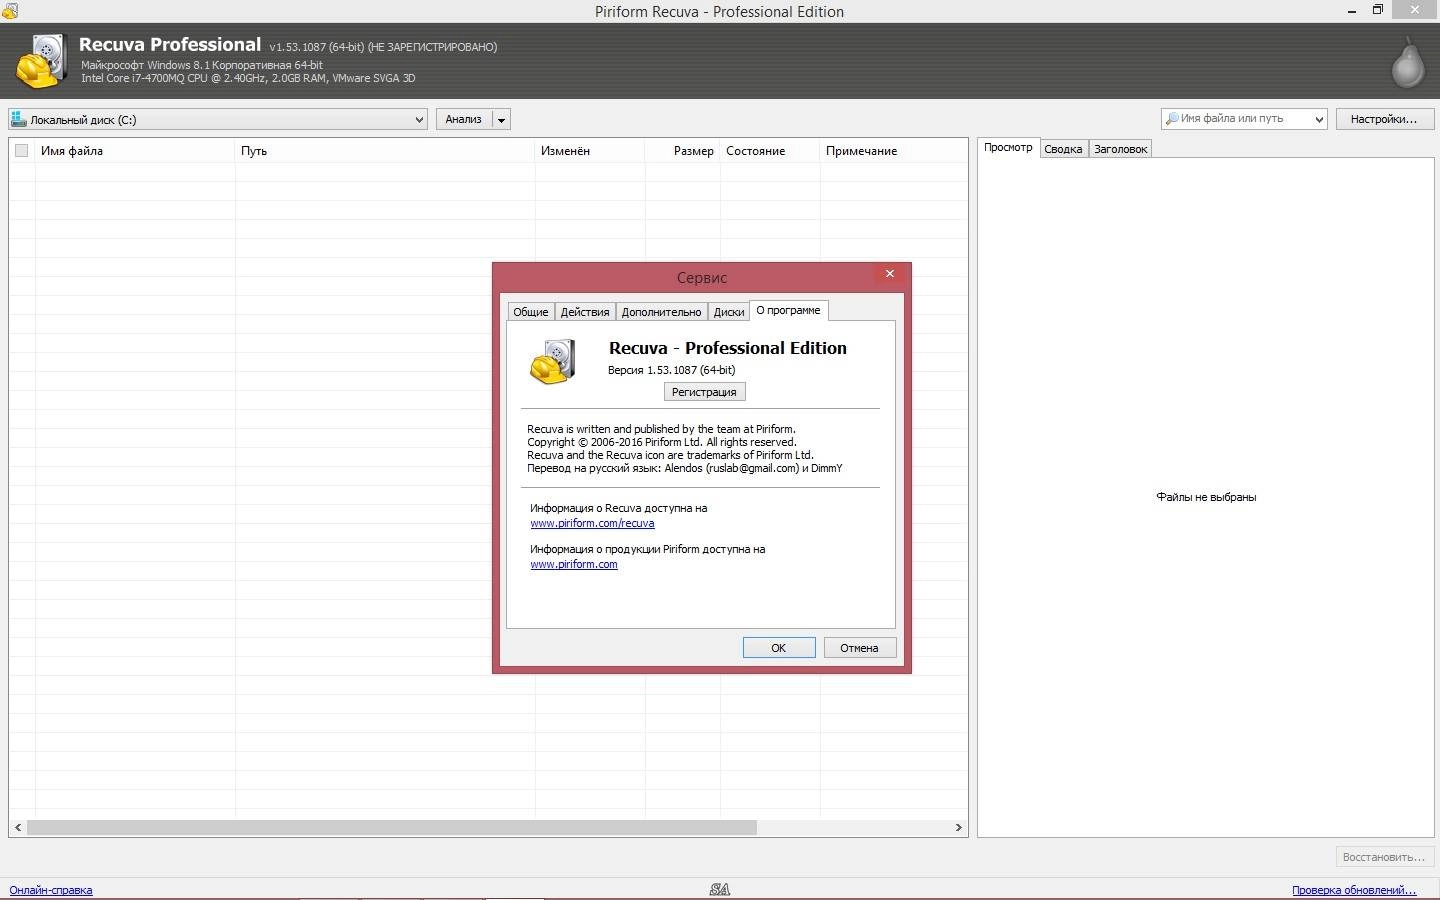
Task: Sort by the Состояние column header
Action: click(770, 151)
